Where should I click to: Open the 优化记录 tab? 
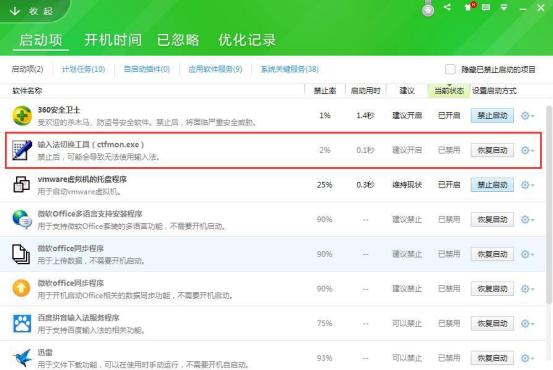click(x=247, y=40)
